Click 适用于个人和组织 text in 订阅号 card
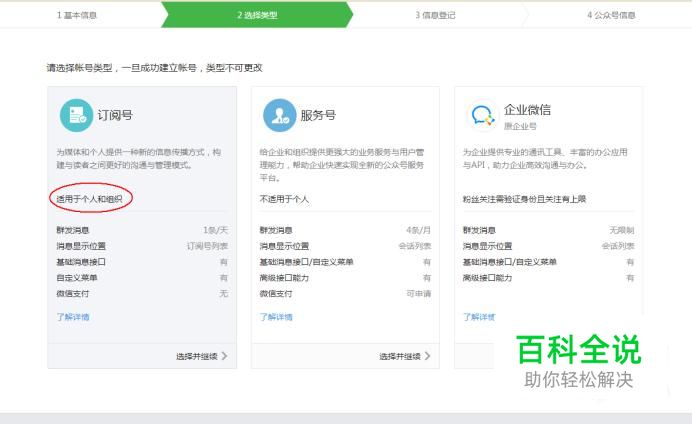 pyautogui.click(x=89, y=199)
